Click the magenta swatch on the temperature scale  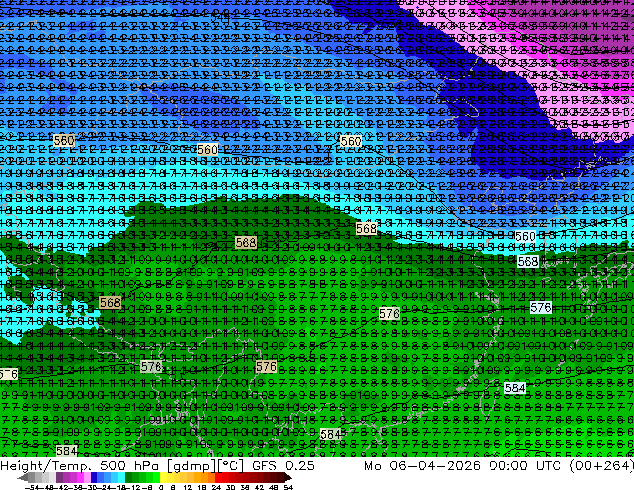(x=80, y=477)
